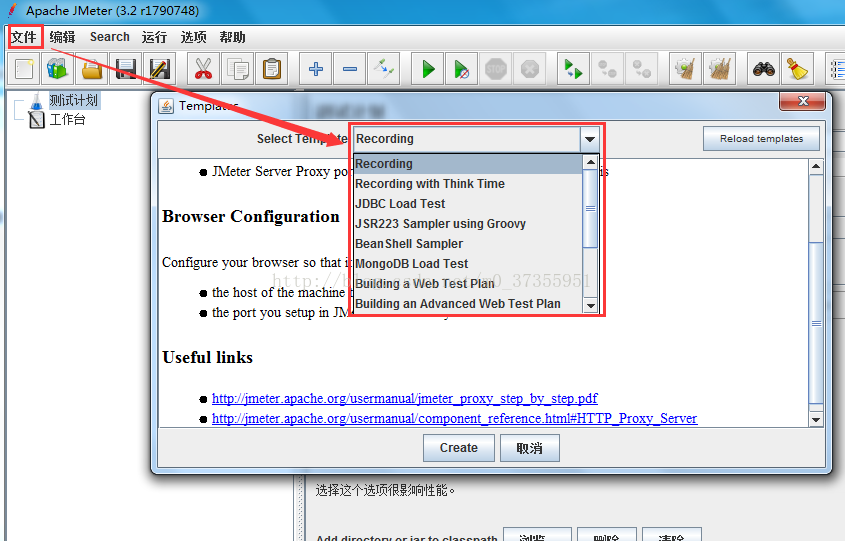This screenshot has width=845, height=541.
Task: Choose JDBC Load Test template
Action: 468,204
